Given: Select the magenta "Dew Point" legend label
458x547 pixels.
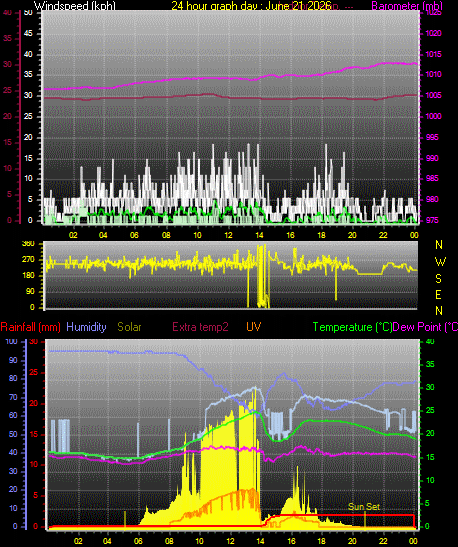Looking at the screenshot, I should click(x=425, y=327).
